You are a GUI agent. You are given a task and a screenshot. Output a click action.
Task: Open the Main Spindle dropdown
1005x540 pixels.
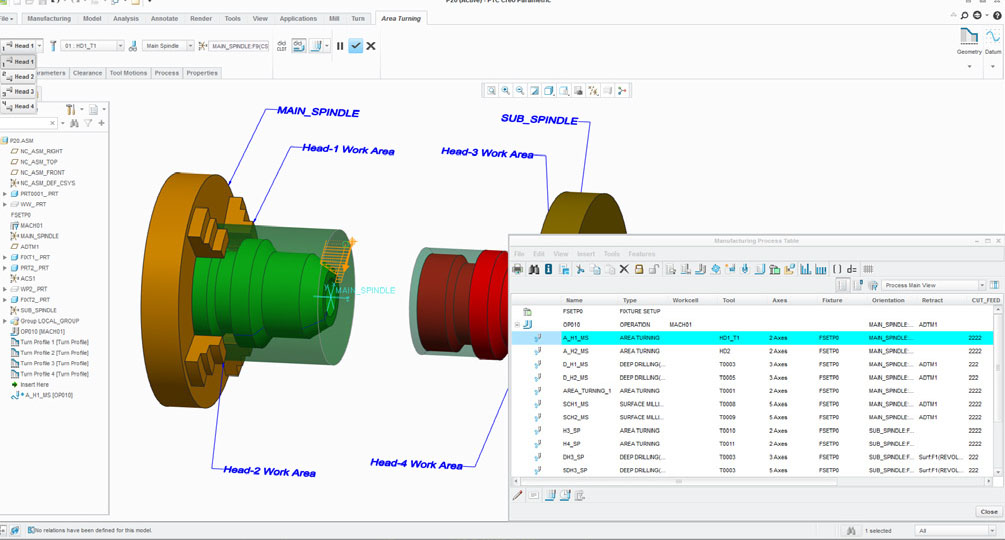pyautogui.click(x=190, y=45)
